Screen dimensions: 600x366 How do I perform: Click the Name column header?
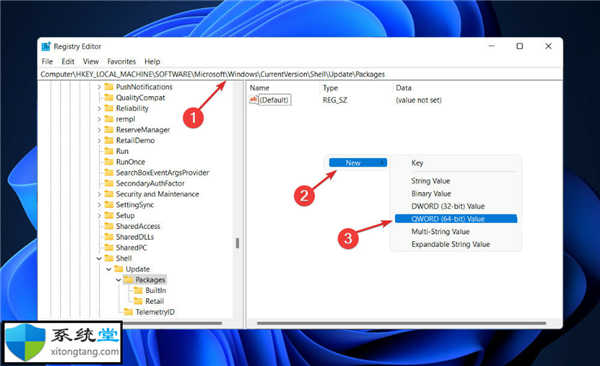259,88
